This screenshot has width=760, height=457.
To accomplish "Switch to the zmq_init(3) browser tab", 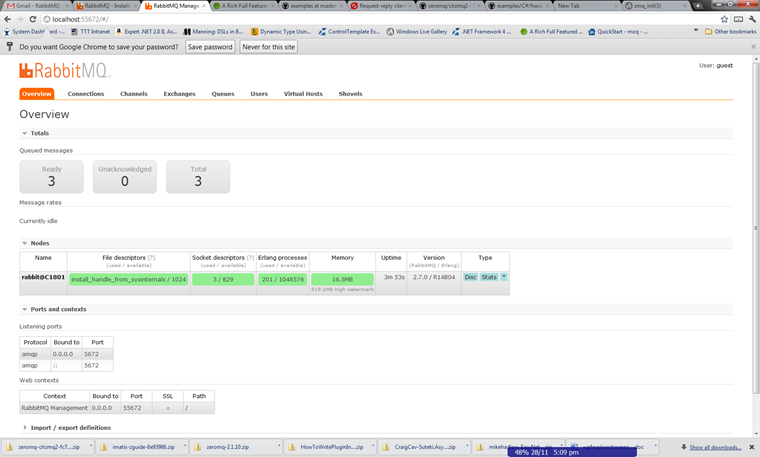I will [x=654, y=6].
